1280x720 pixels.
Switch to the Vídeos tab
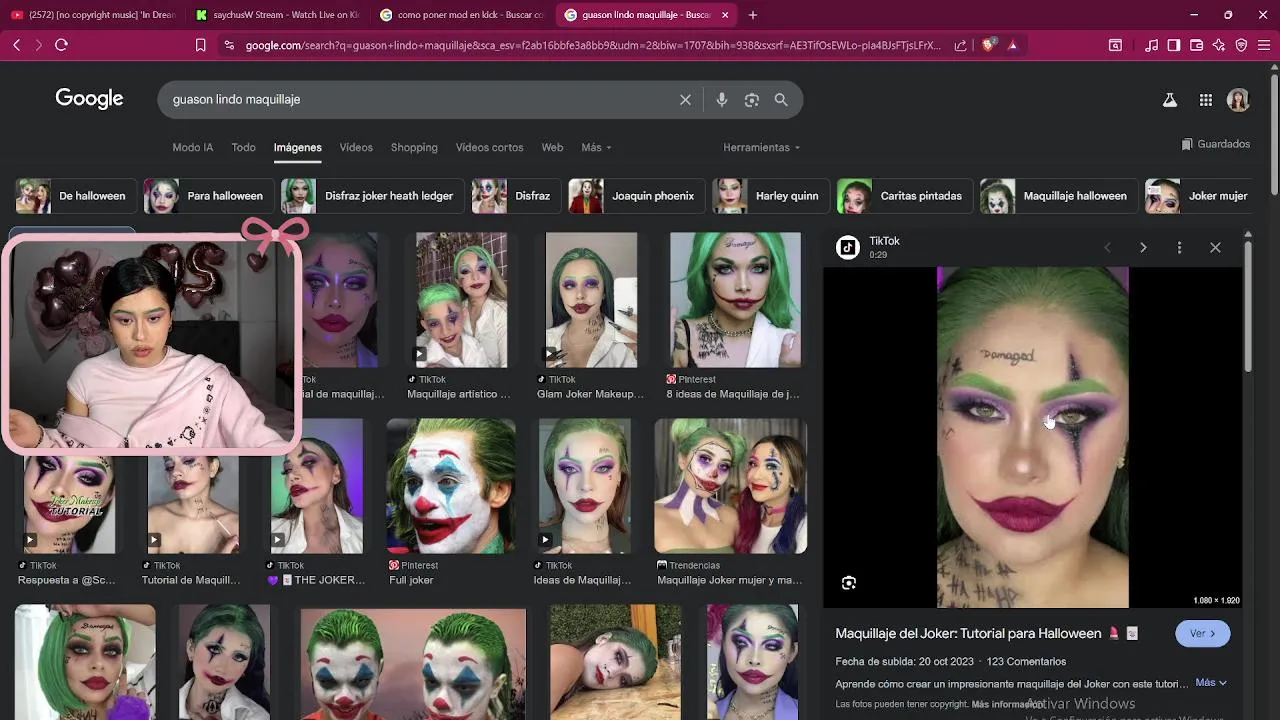pyautogui.click(x=356, y=147)
